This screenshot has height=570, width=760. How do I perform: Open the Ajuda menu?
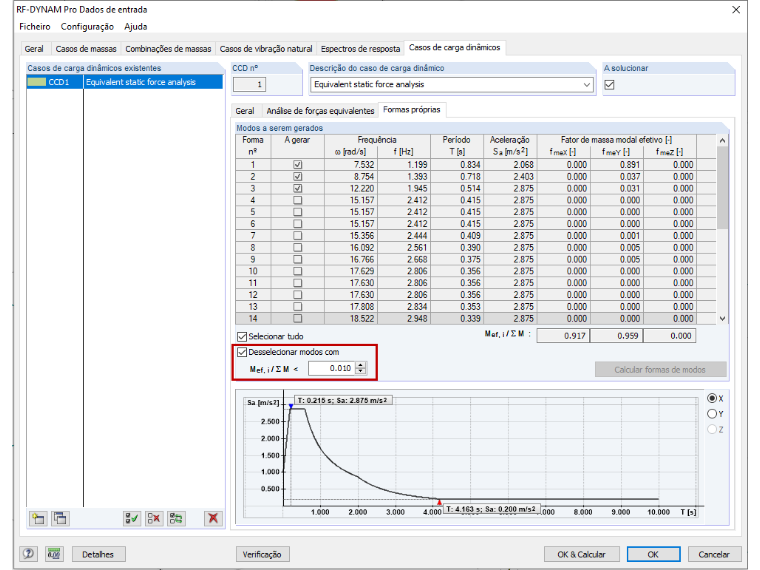point(136,27)
